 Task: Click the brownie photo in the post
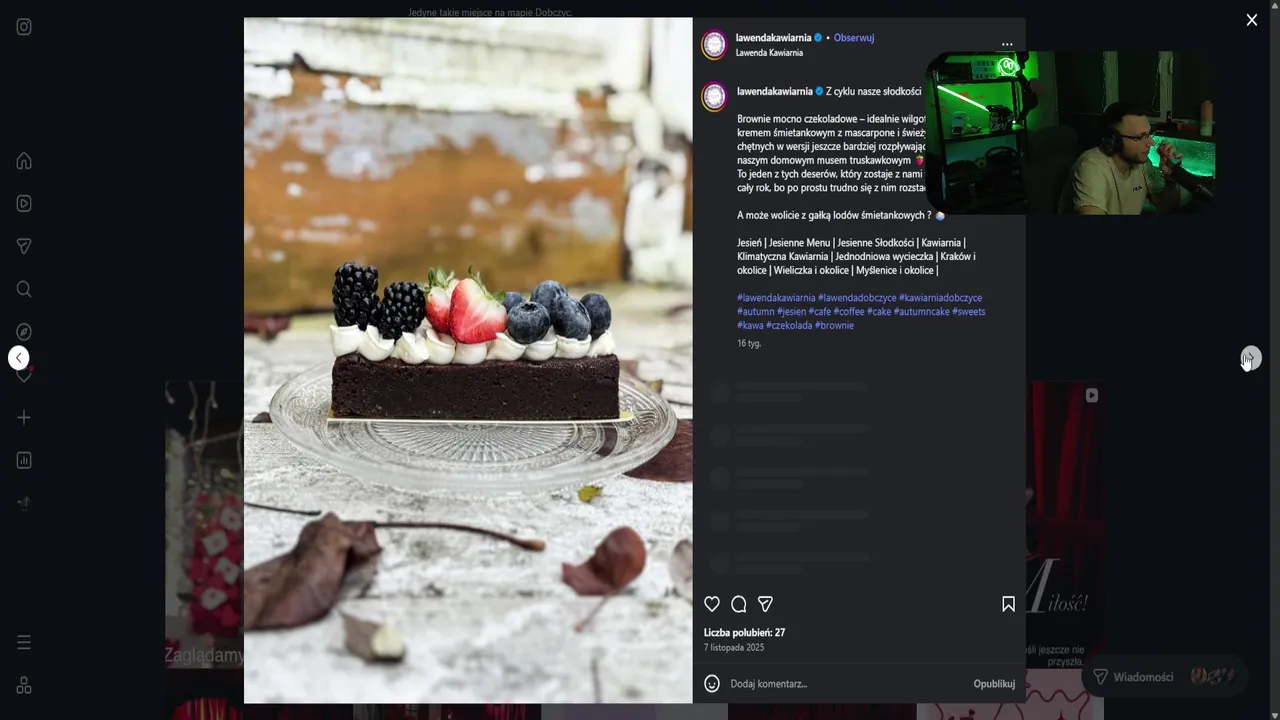(468, 360)
